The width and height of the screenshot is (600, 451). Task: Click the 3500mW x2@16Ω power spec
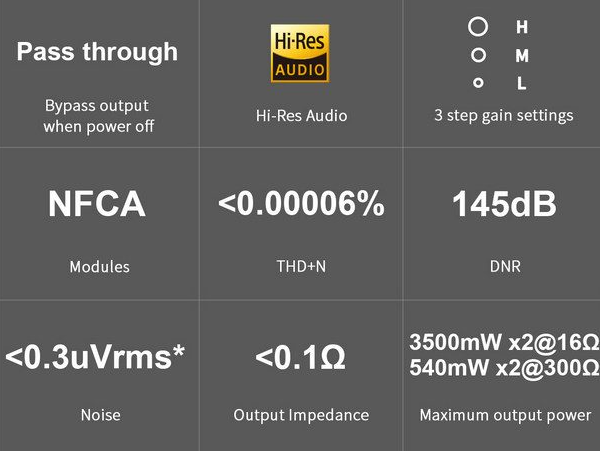click(x=504, y=342)
